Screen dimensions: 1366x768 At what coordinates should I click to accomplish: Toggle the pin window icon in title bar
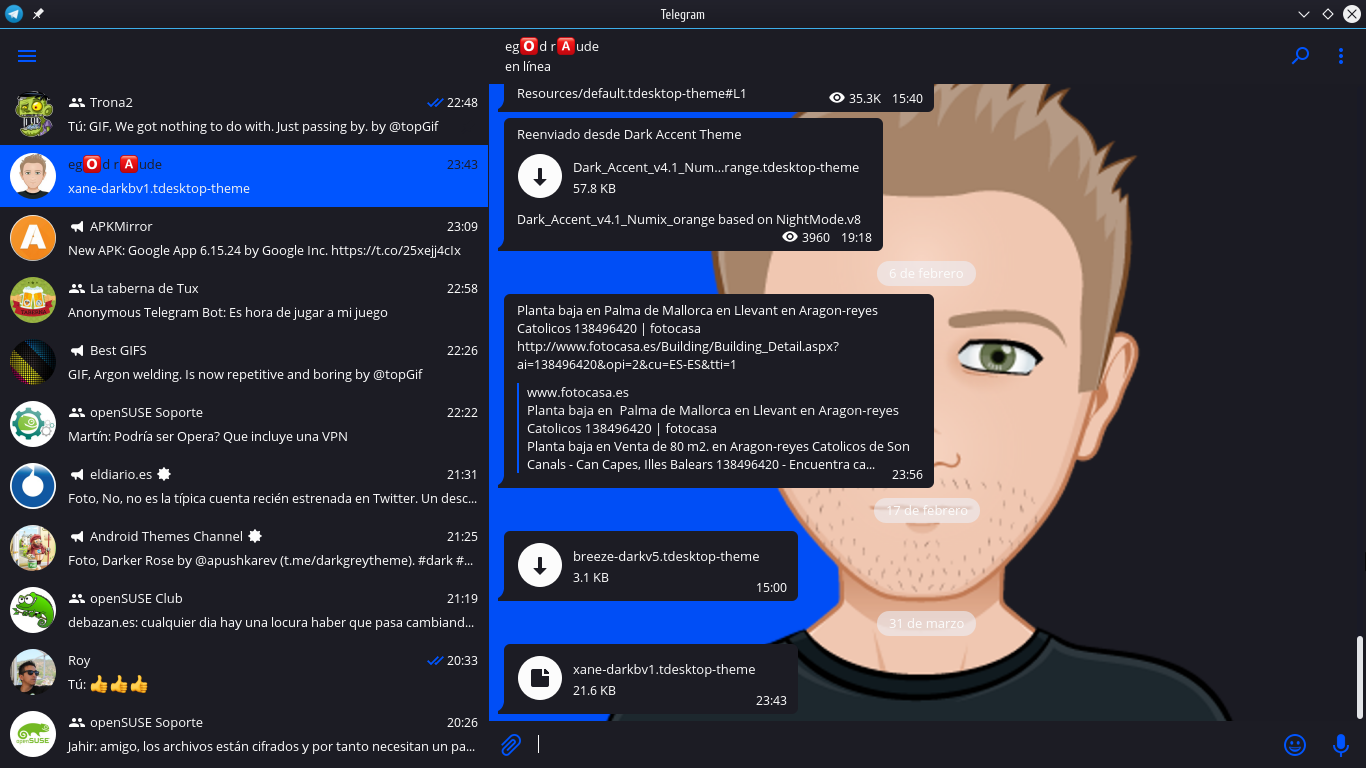point(38,14)
